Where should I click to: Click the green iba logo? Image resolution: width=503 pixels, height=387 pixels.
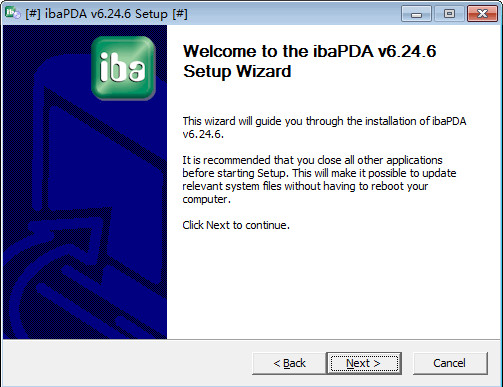click(123, 68)
